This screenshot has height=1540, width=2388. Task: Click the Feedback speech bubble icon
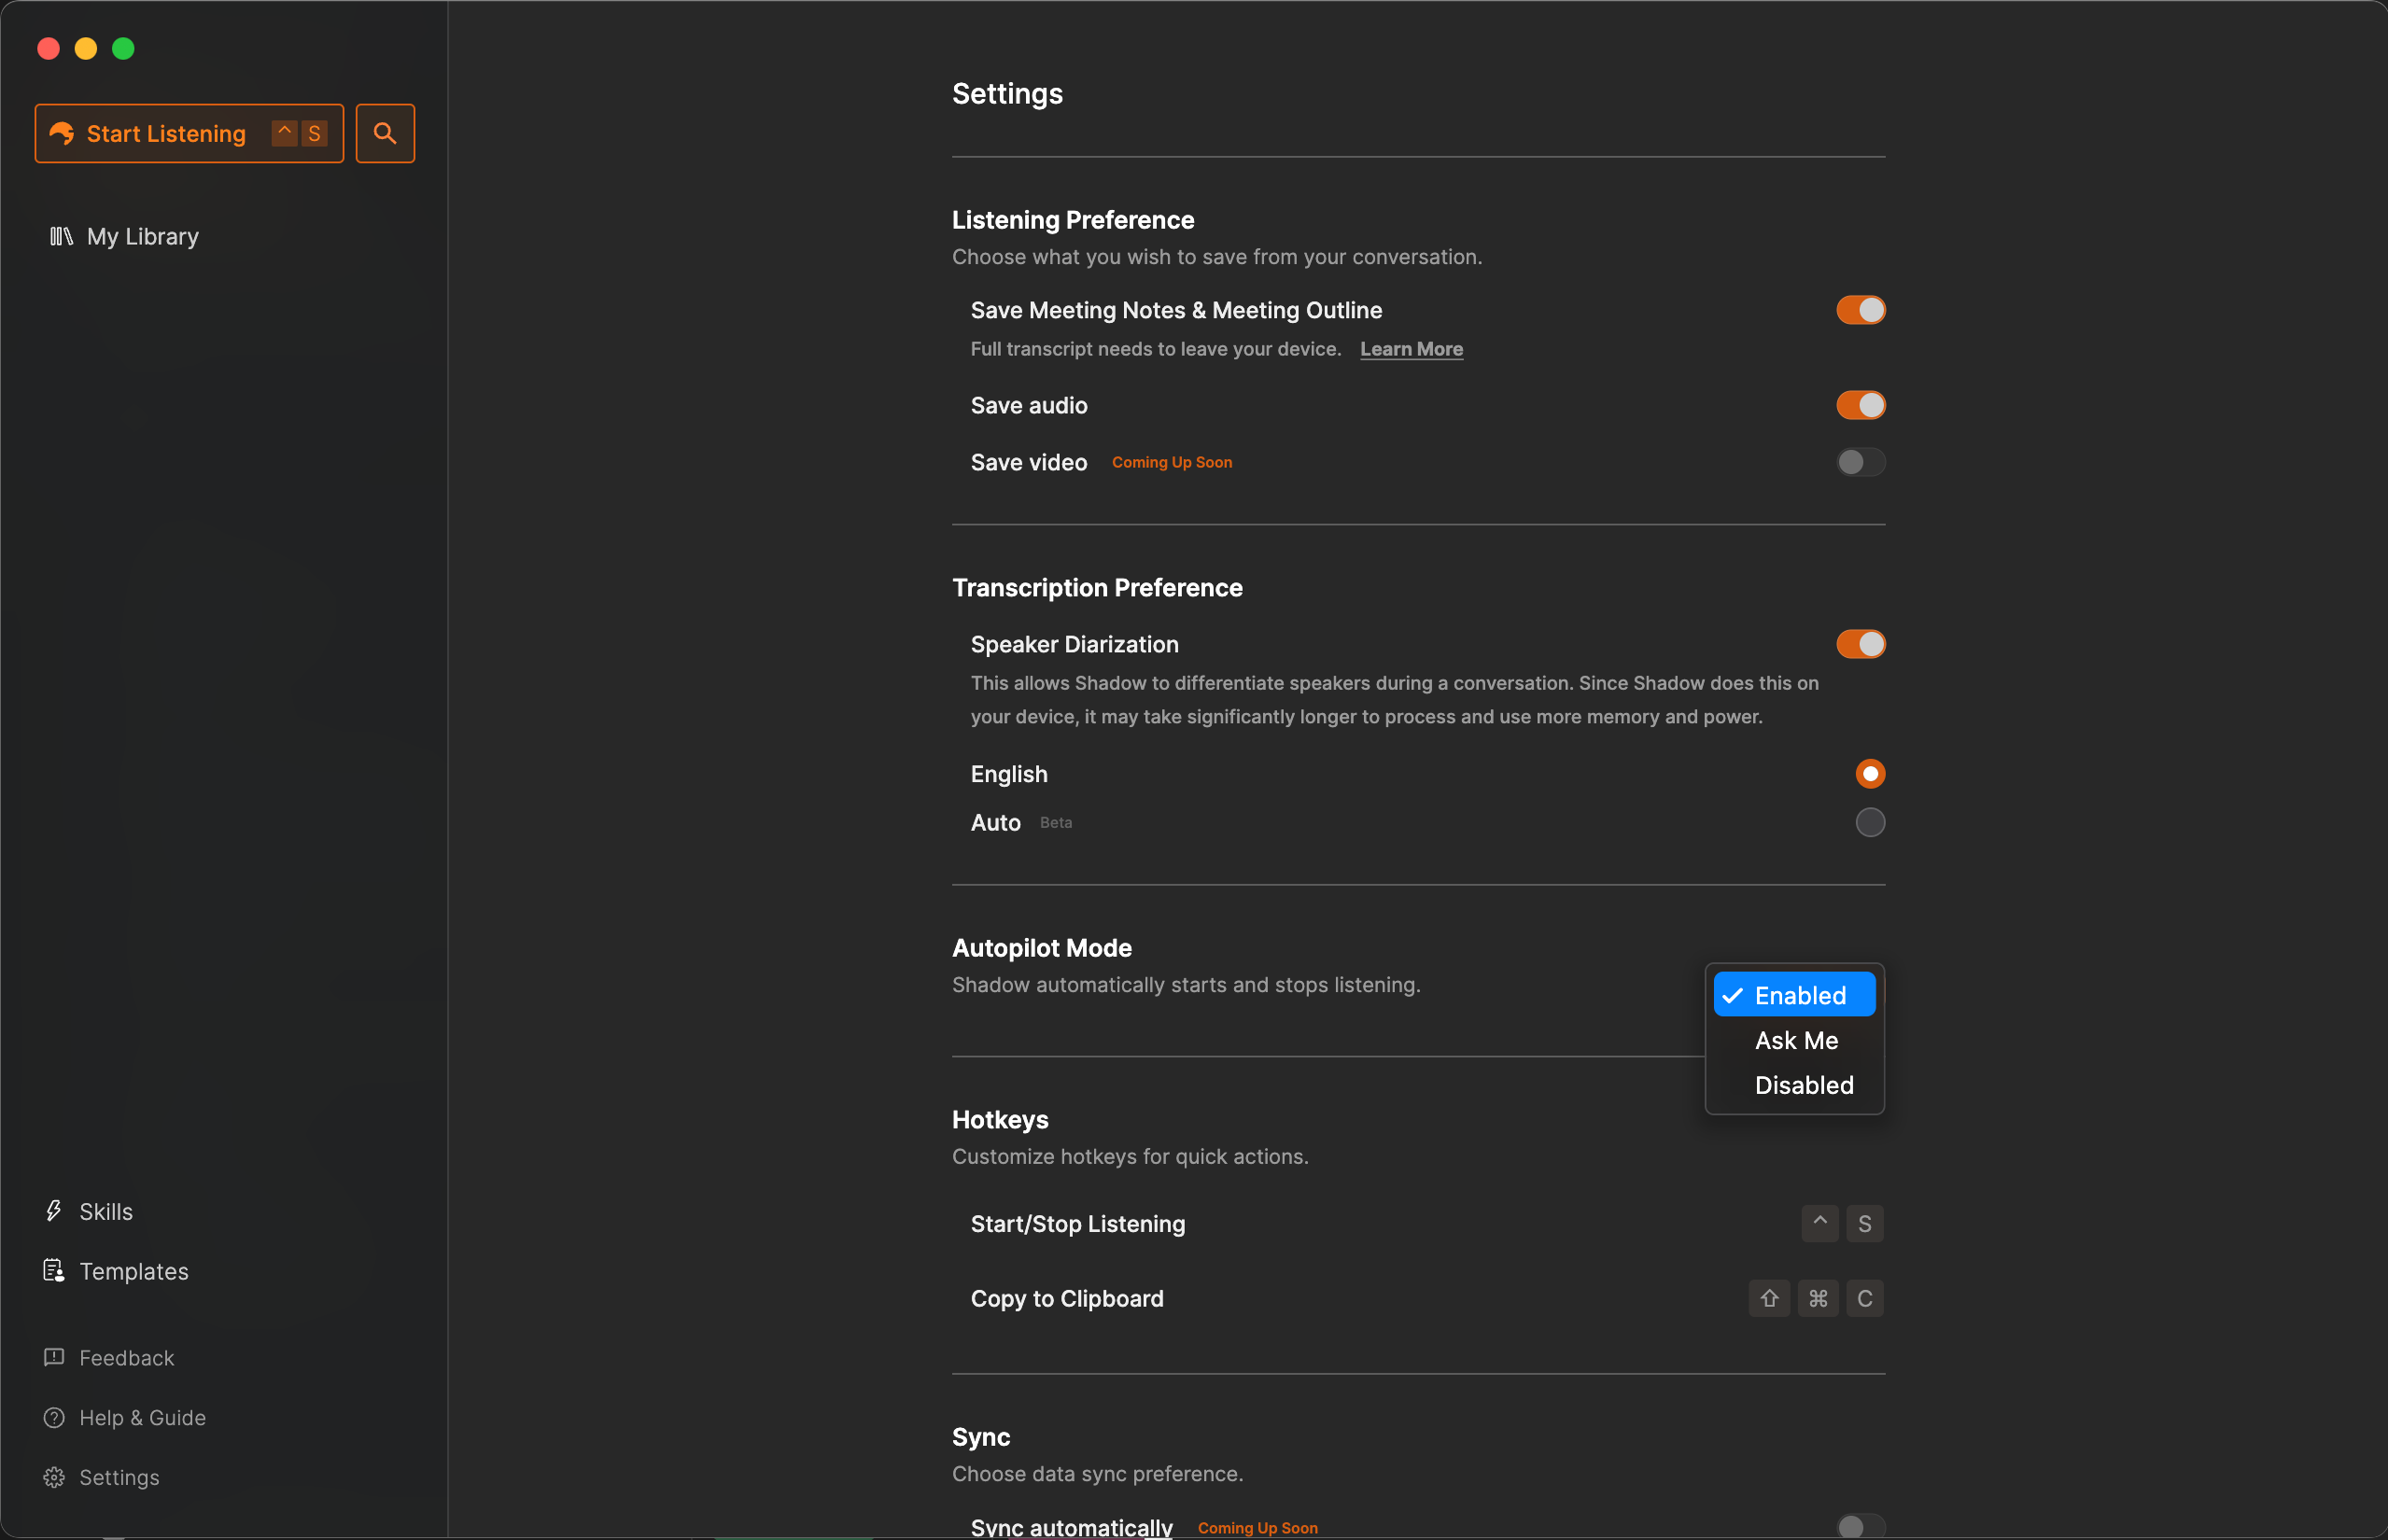click(x=54, y=1357)
